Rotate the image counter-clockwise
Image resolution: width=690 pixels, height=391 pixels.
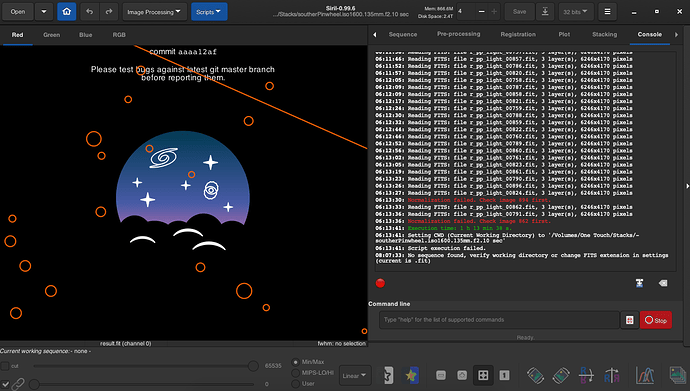pos(536,375)
